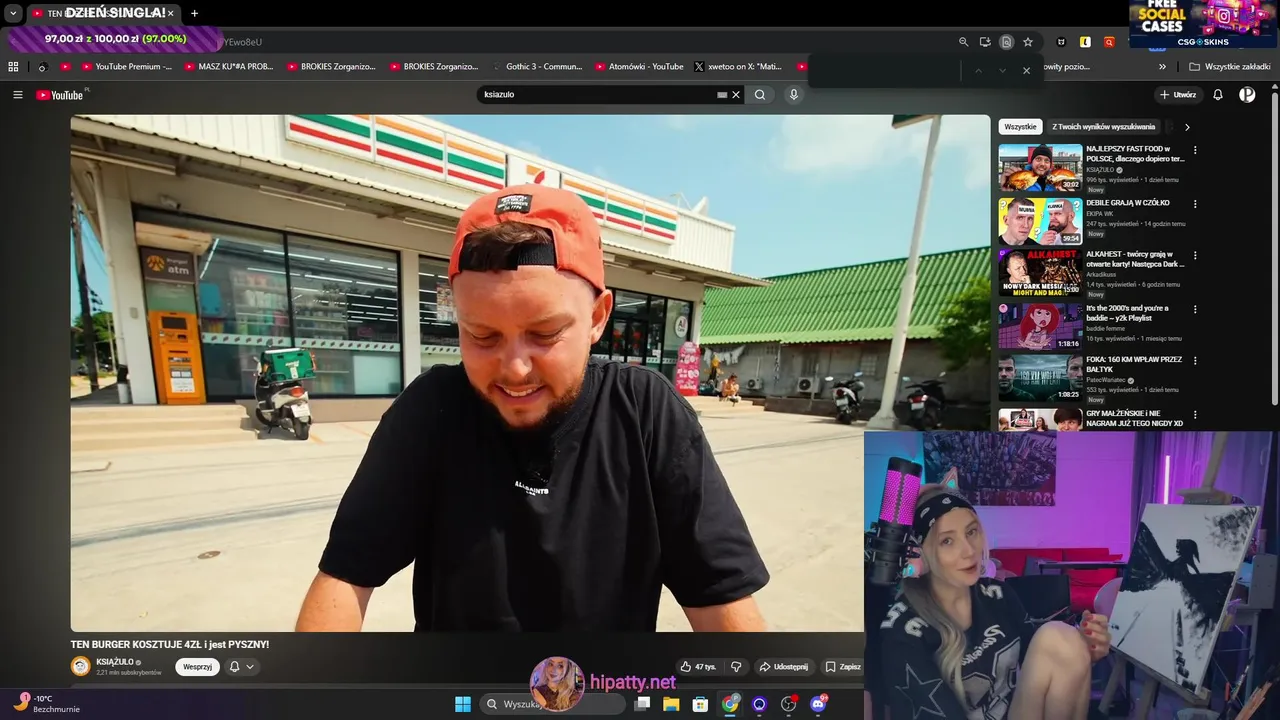Open 'NAJLEPSZY FAST FOOD' thumbnail
Viewport: 1280px width, 720px height.
(x=1040, y=168)
